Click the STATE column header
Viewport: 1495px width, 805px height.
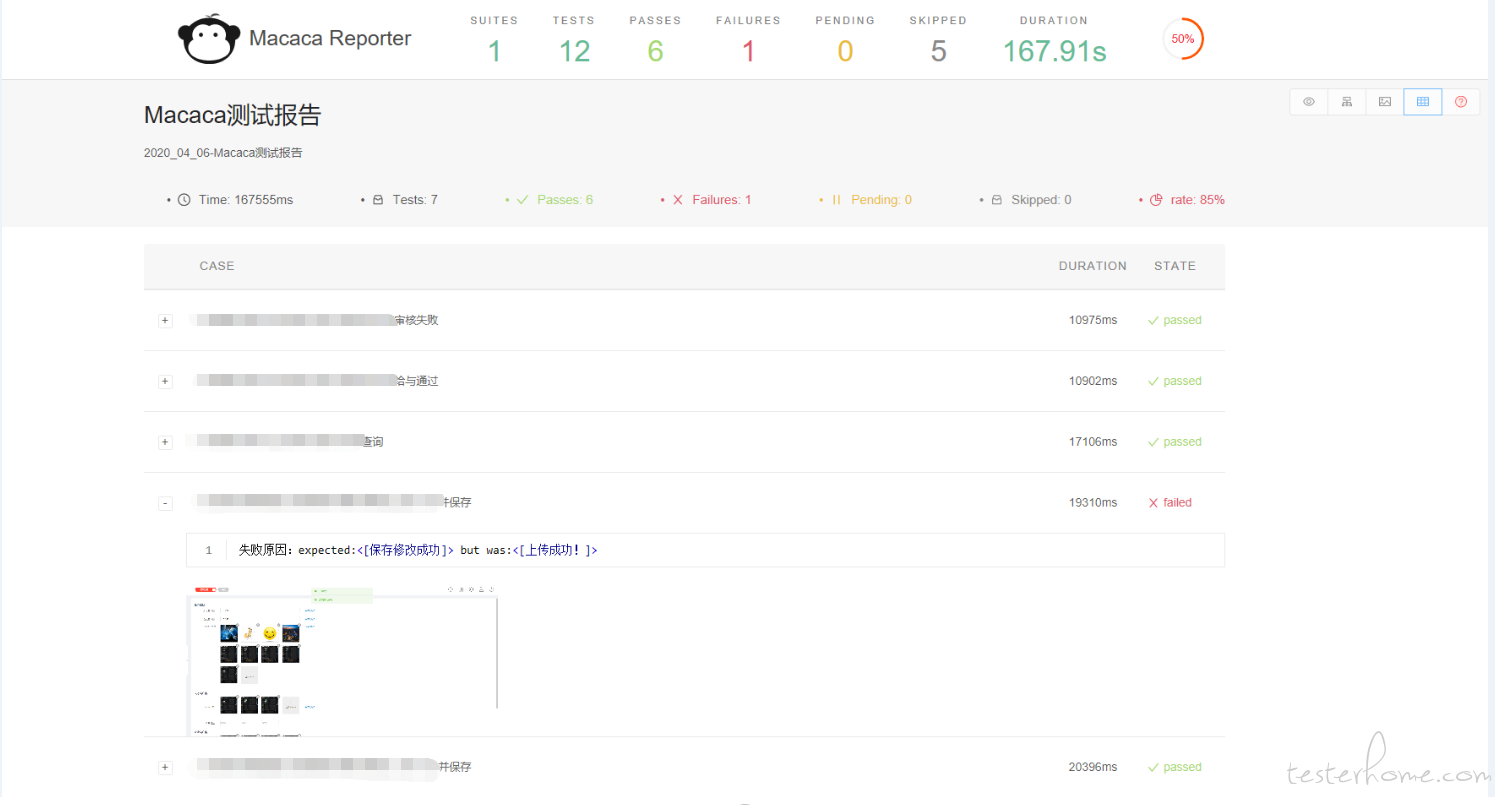point(1174,266)
